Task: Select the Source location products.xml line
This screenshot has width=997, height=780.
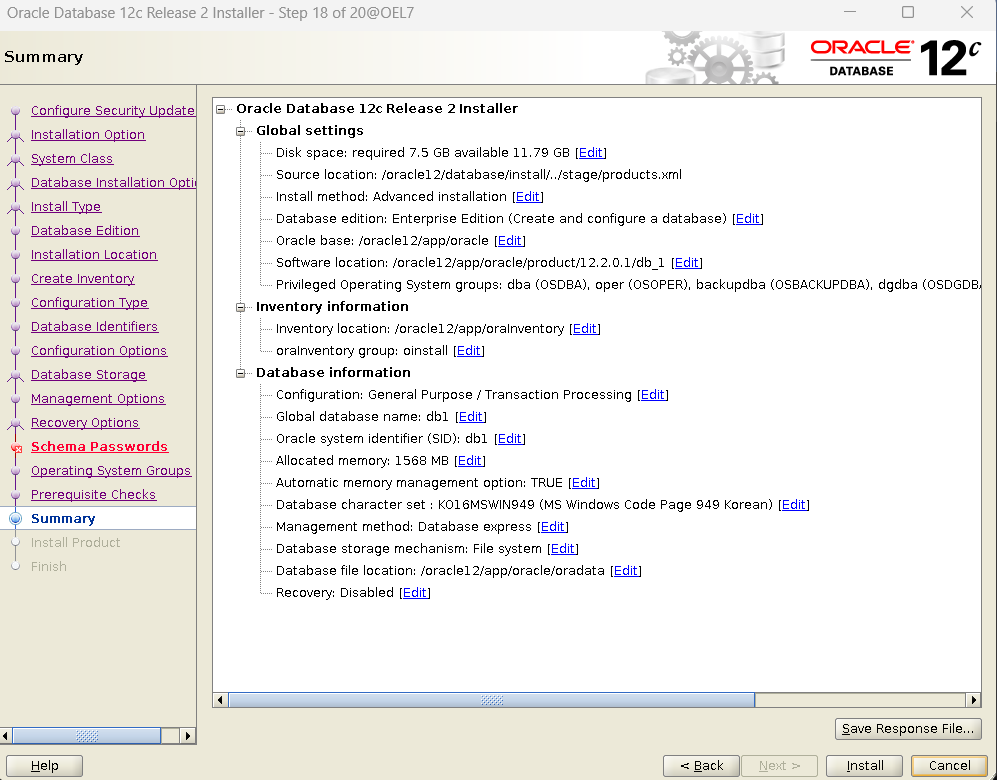Action: coord(478,175)
